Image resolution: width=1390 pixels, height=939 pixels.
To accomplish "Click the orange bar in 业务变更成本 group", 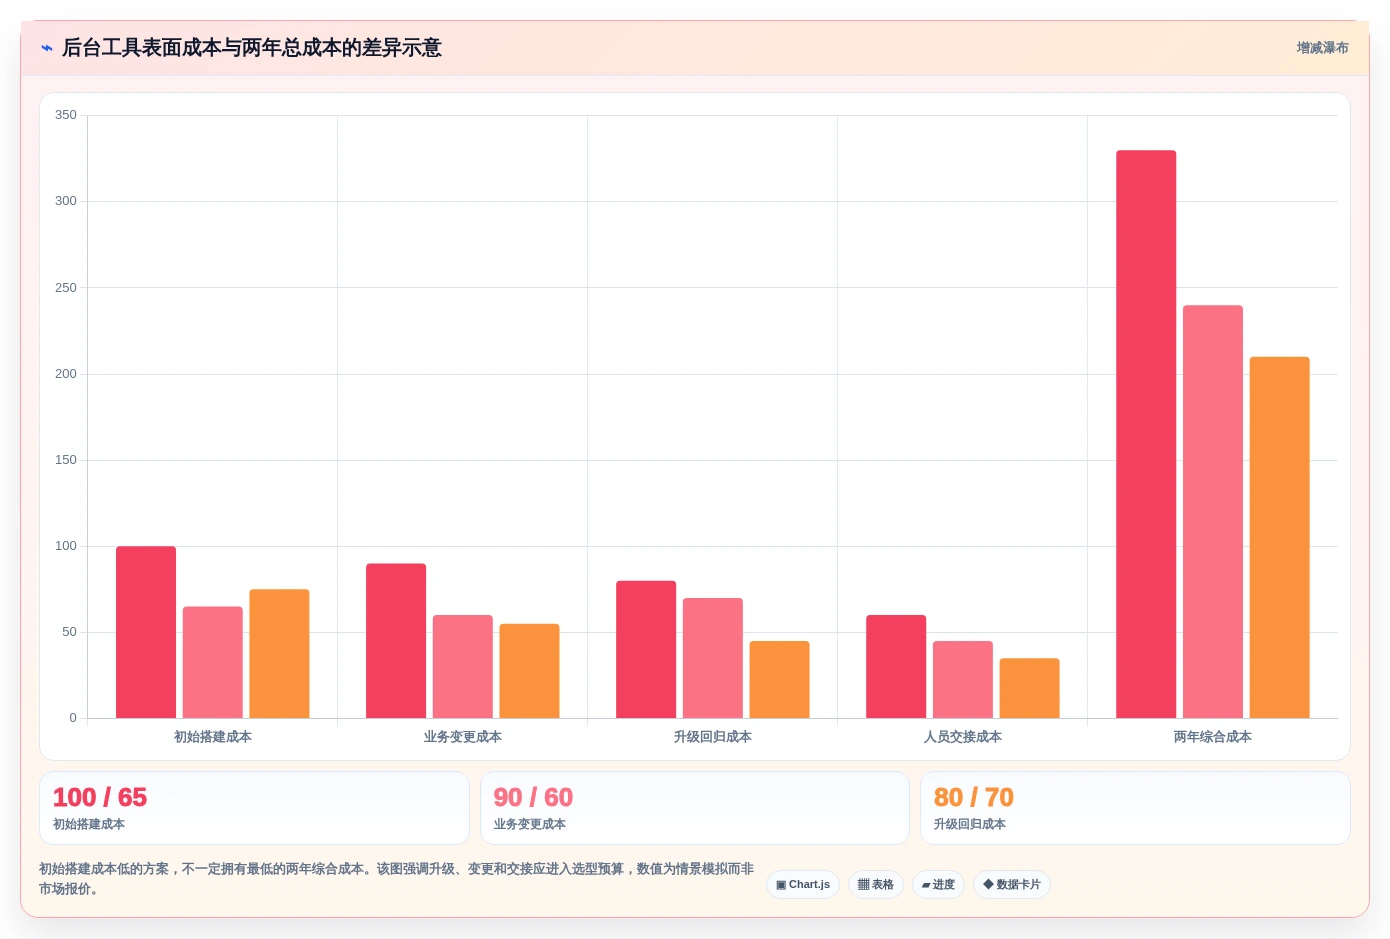I will point(529,671).
